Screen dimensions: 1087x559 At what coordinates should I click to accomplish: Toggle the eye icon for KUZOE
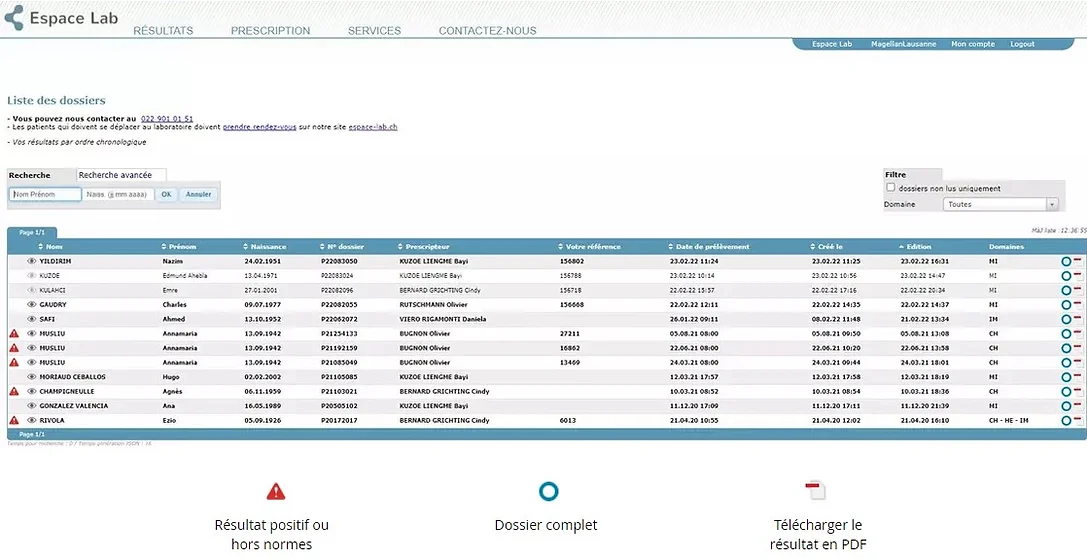tap(31, 276)
